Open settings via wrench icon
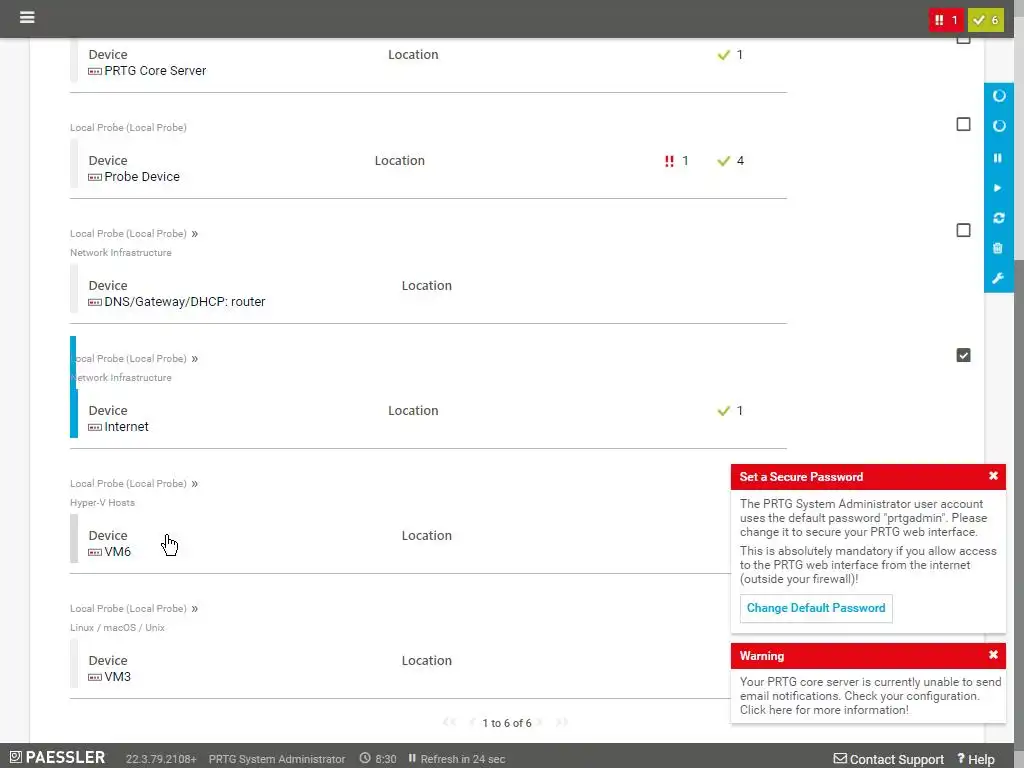 click(998, 278)
